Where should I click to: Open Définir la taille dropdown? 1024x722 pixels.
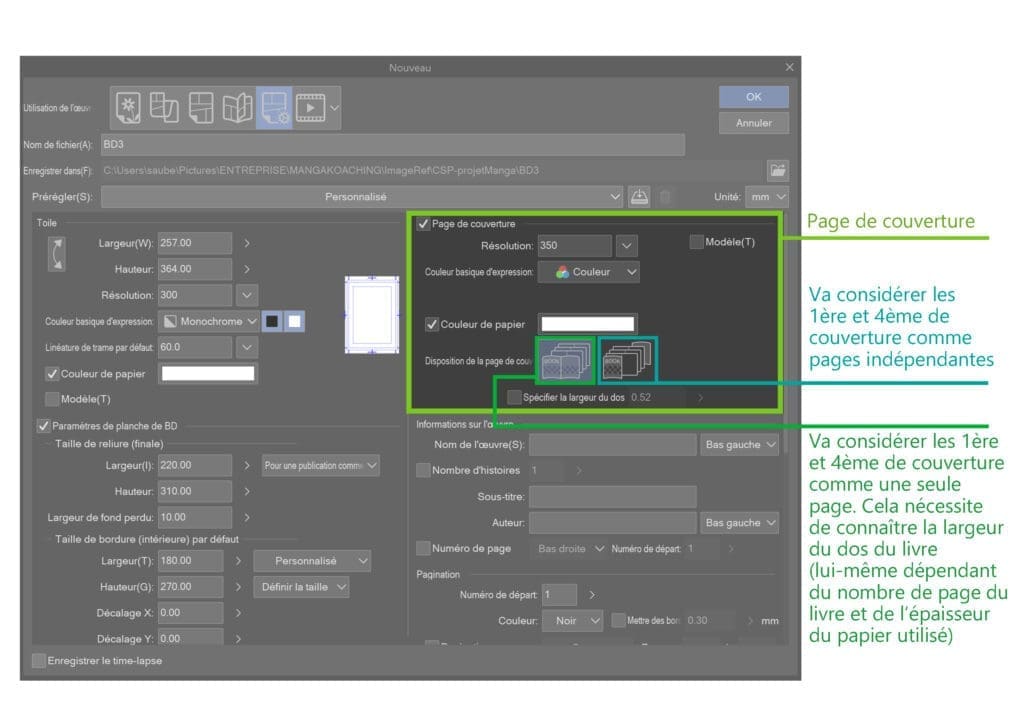click(301, 587)
